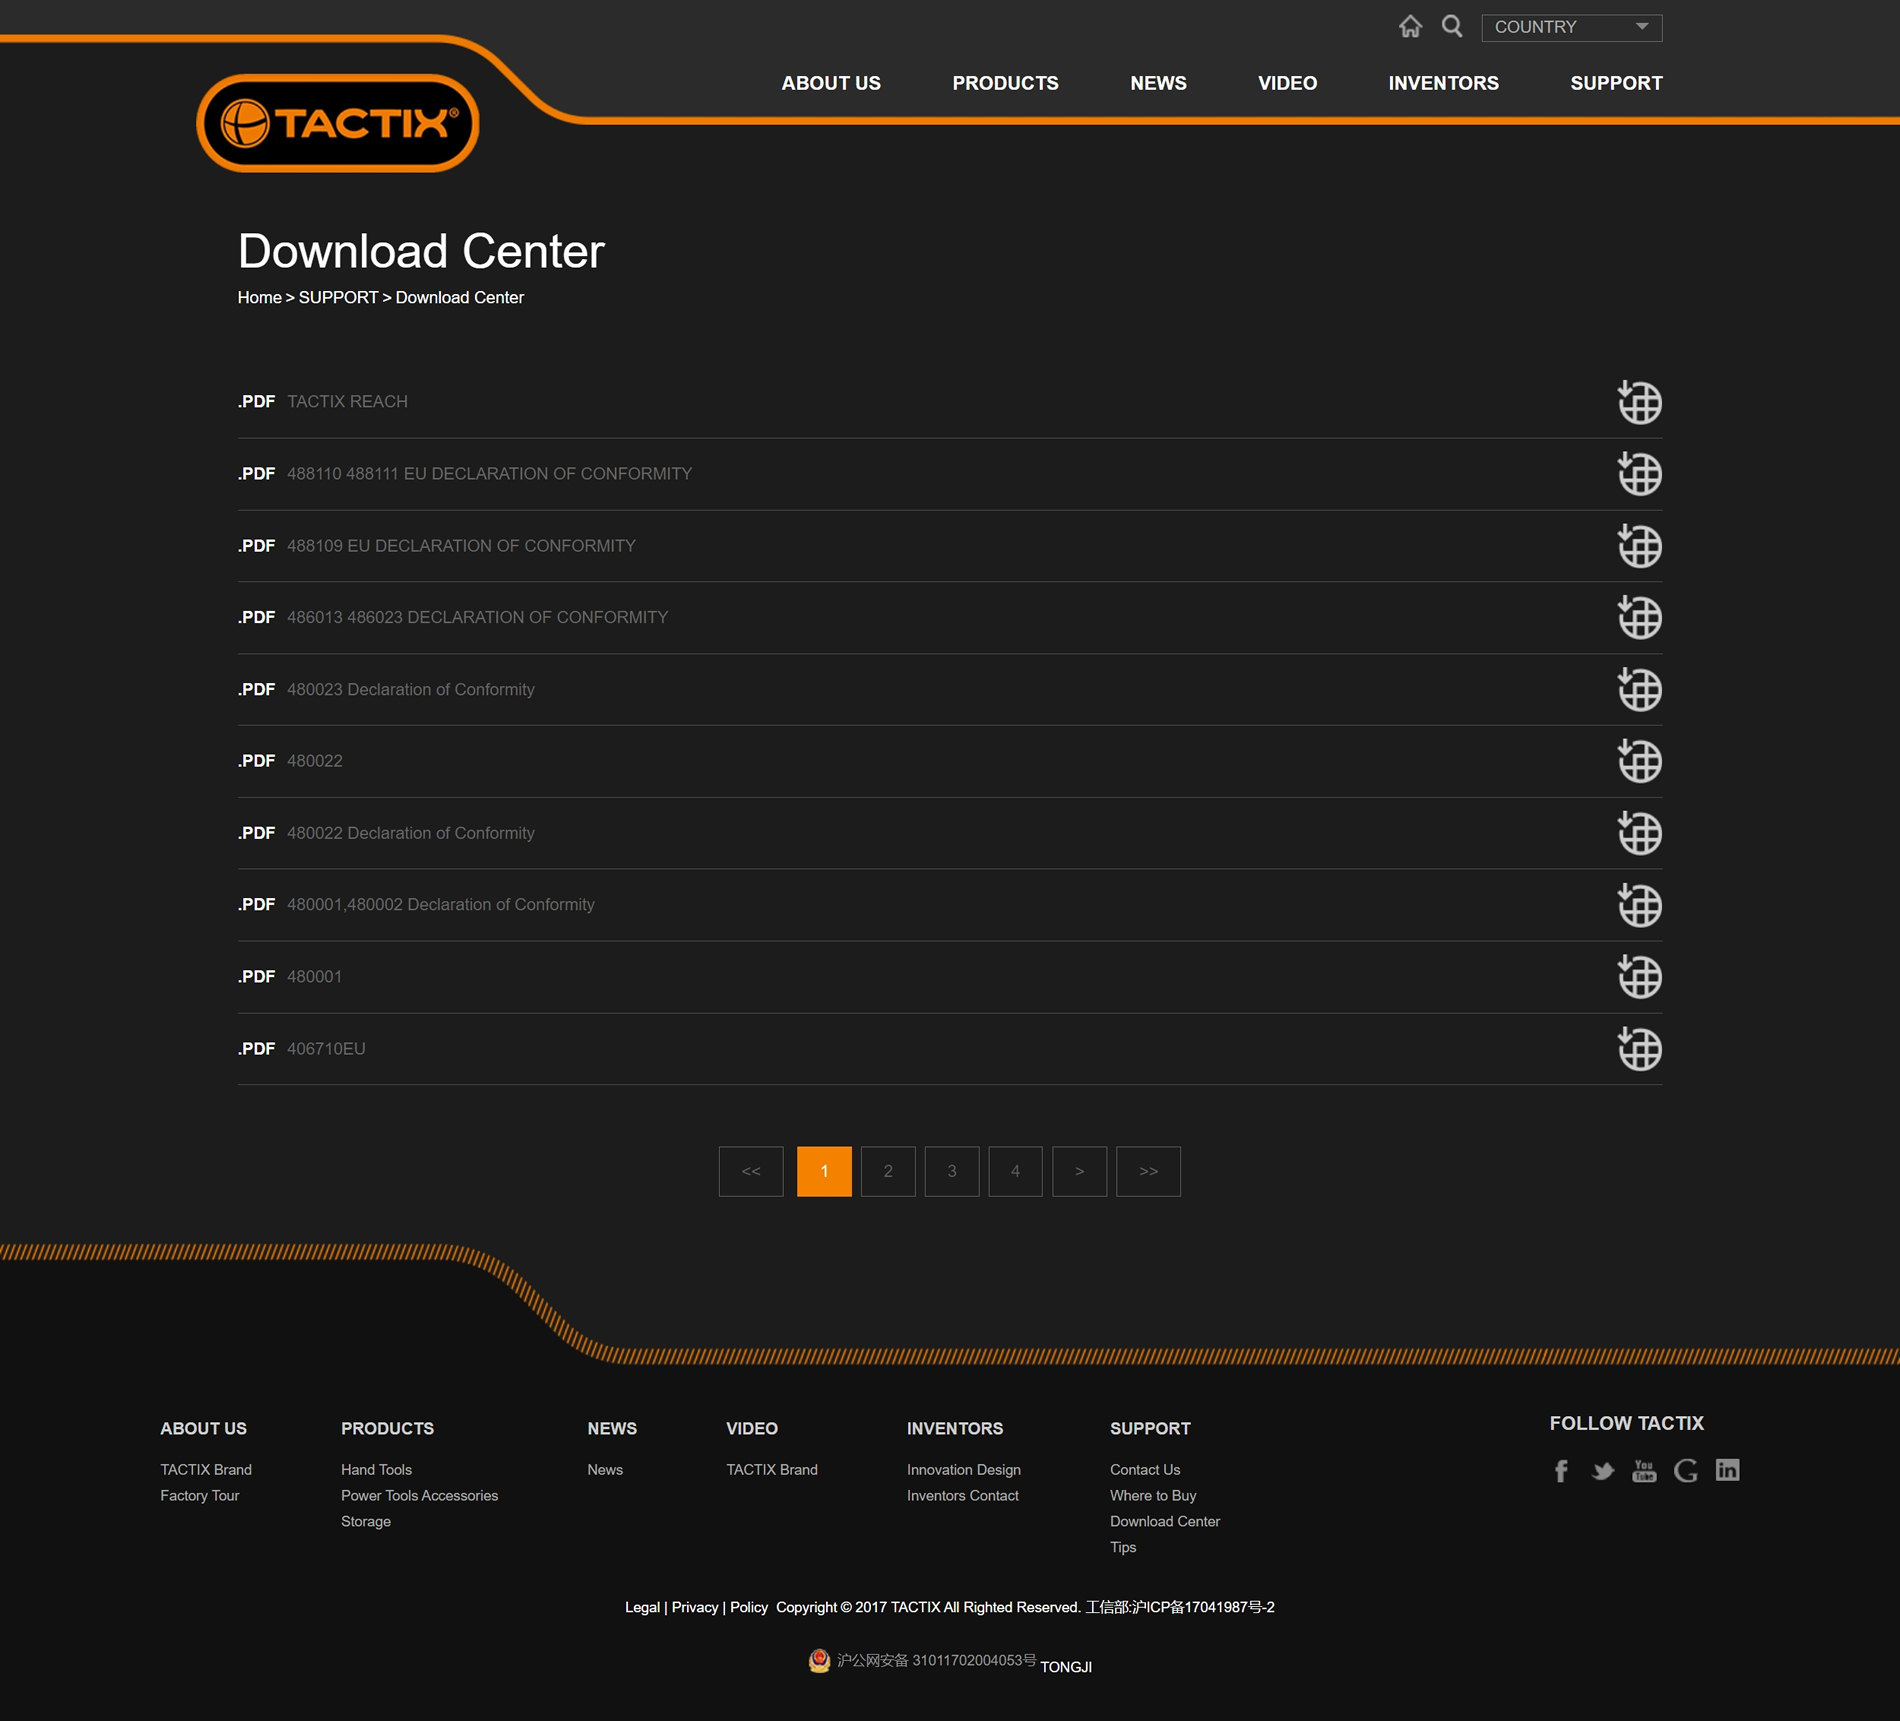Open the VIDEO menu
1900x1721 pixels.
click(x=1287, y=83)
